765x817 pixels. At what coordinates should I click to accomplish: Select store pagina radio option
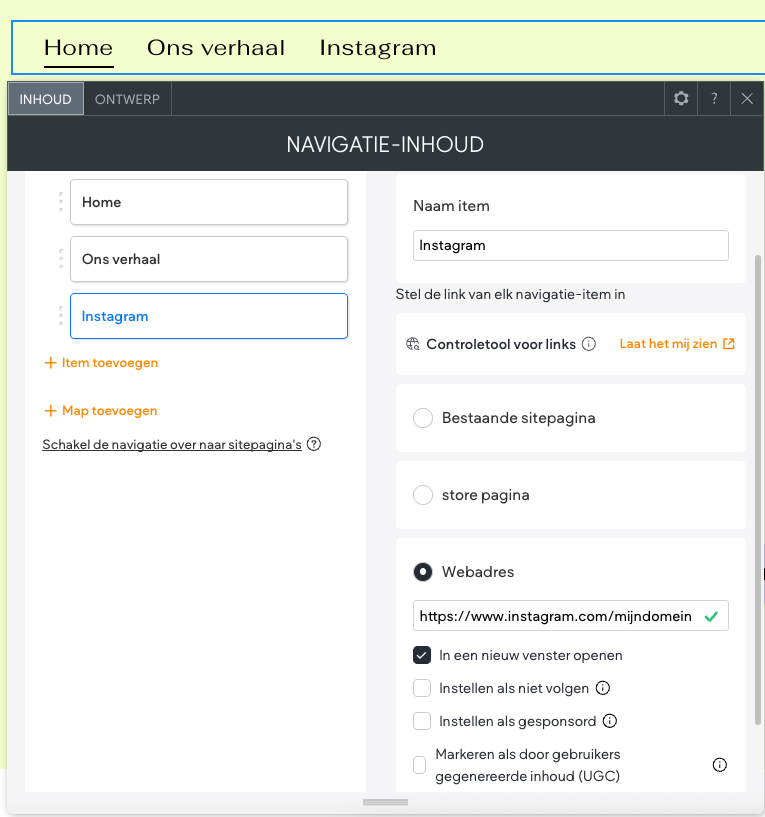pyautogui.click(x=423, y=495)
